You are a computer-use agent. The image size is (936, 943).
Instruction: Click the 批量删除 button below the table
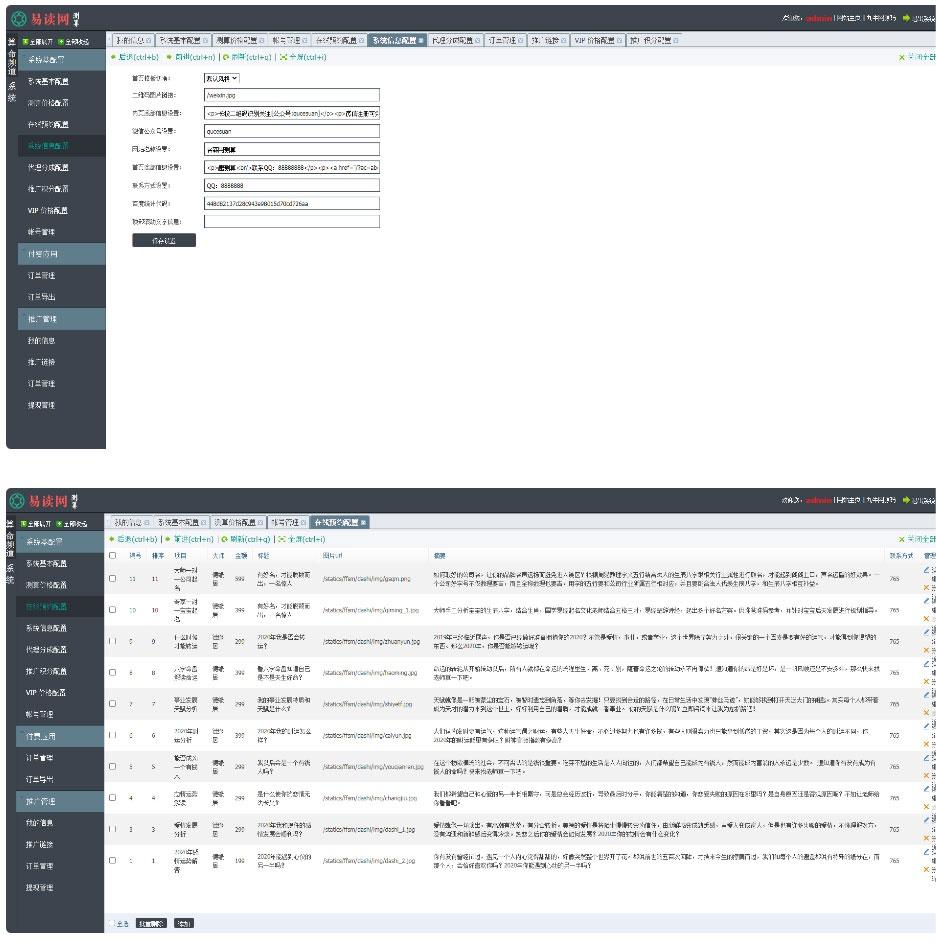point(151,923)
